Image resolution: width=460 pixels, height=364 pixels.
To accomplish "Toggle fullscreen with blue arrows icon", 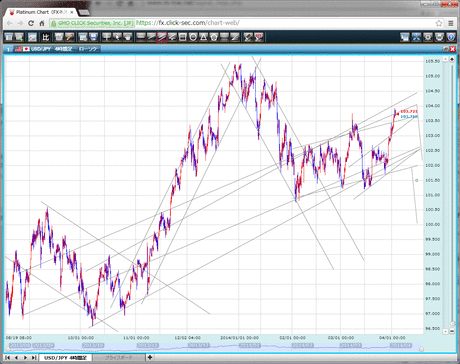I will point(416,37).
